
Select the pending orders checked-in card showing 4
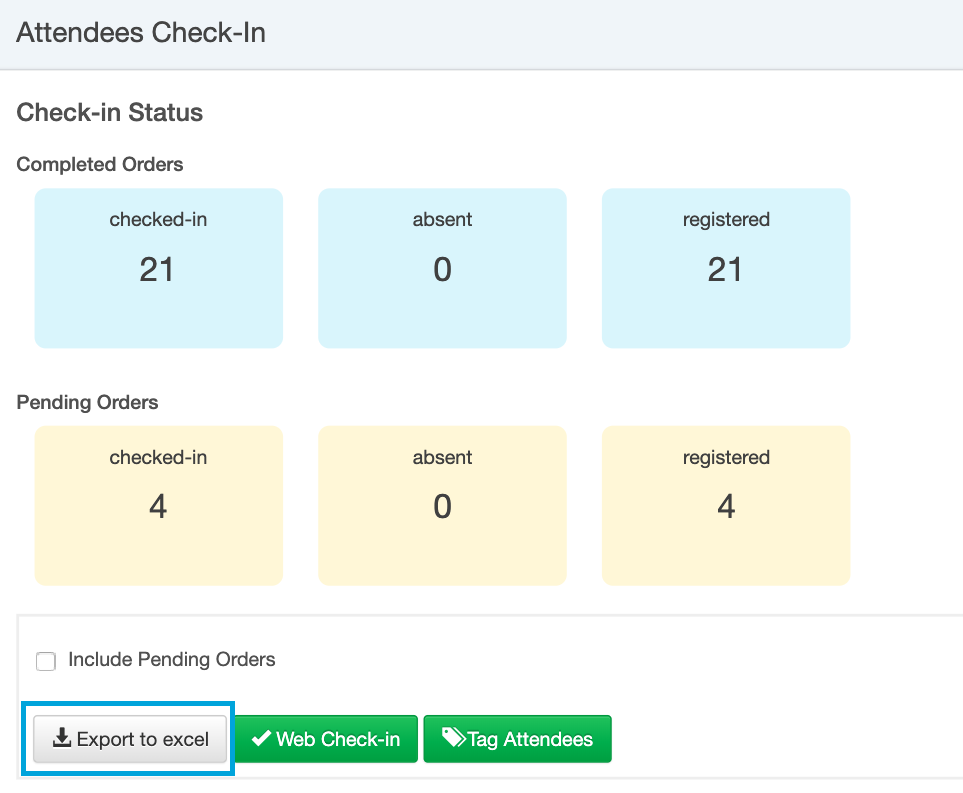158,506
